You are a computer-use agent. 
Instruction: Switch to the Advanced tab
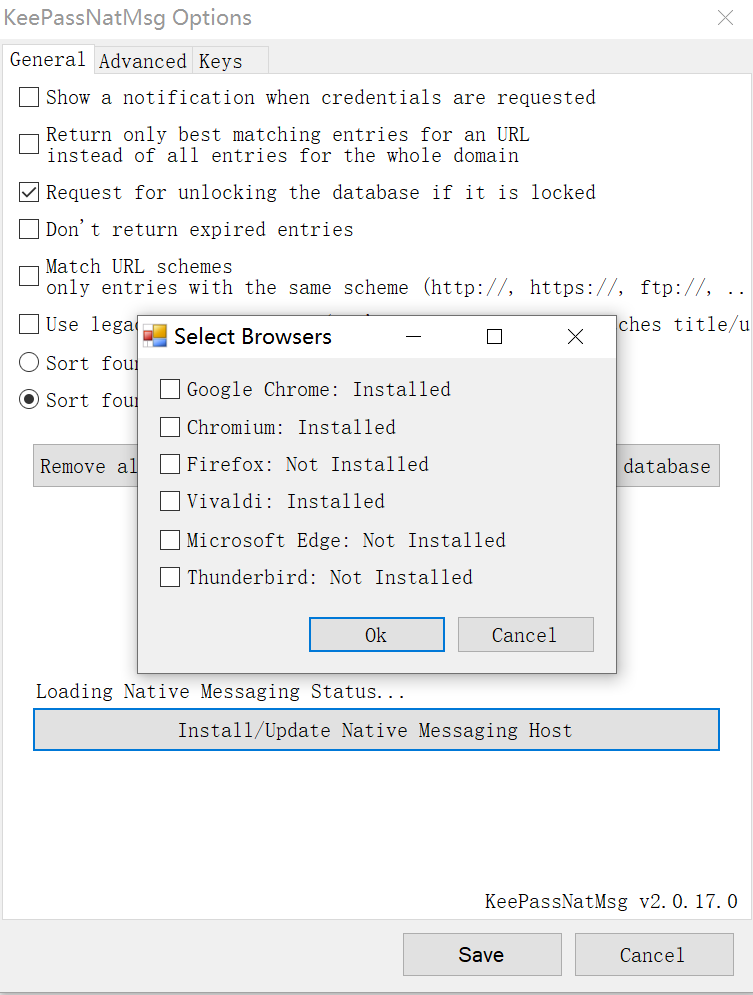coord(142,60)
